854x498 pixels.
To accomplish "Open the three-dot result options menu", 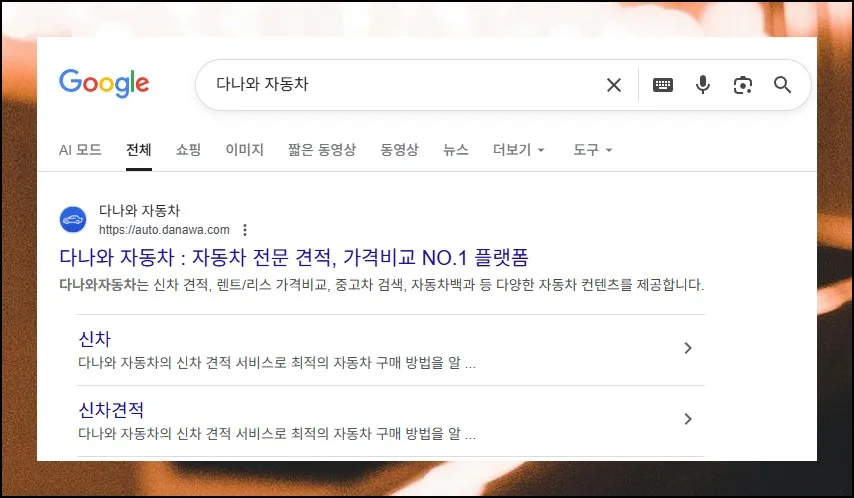I will click(x=245, y=230).
